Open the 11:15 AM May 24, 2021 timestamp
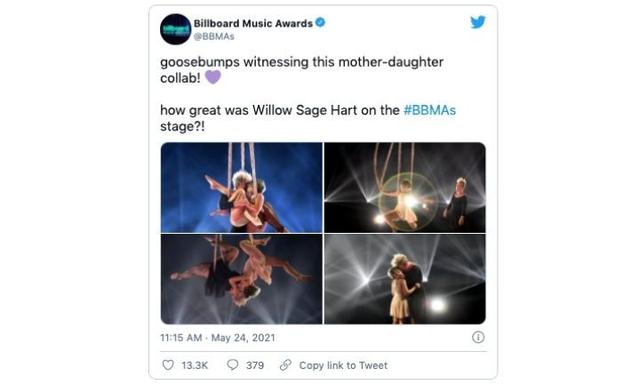This screenshot has width=640, height=384. point(218,338)
